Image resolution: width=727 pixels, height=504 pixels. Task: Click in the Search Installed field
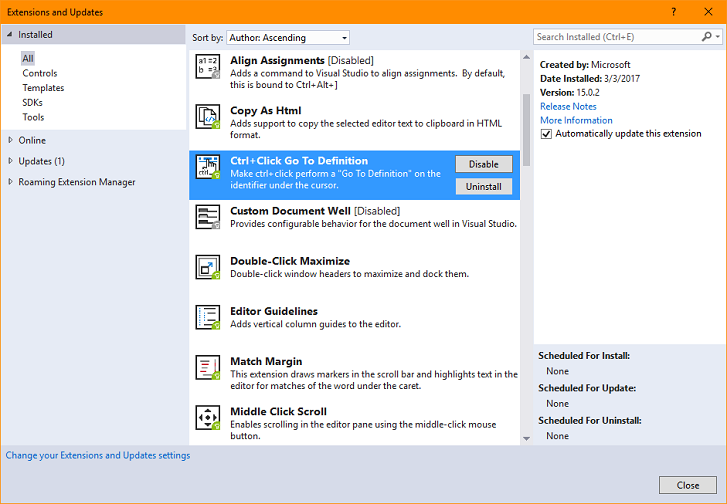tap(617, 37)
